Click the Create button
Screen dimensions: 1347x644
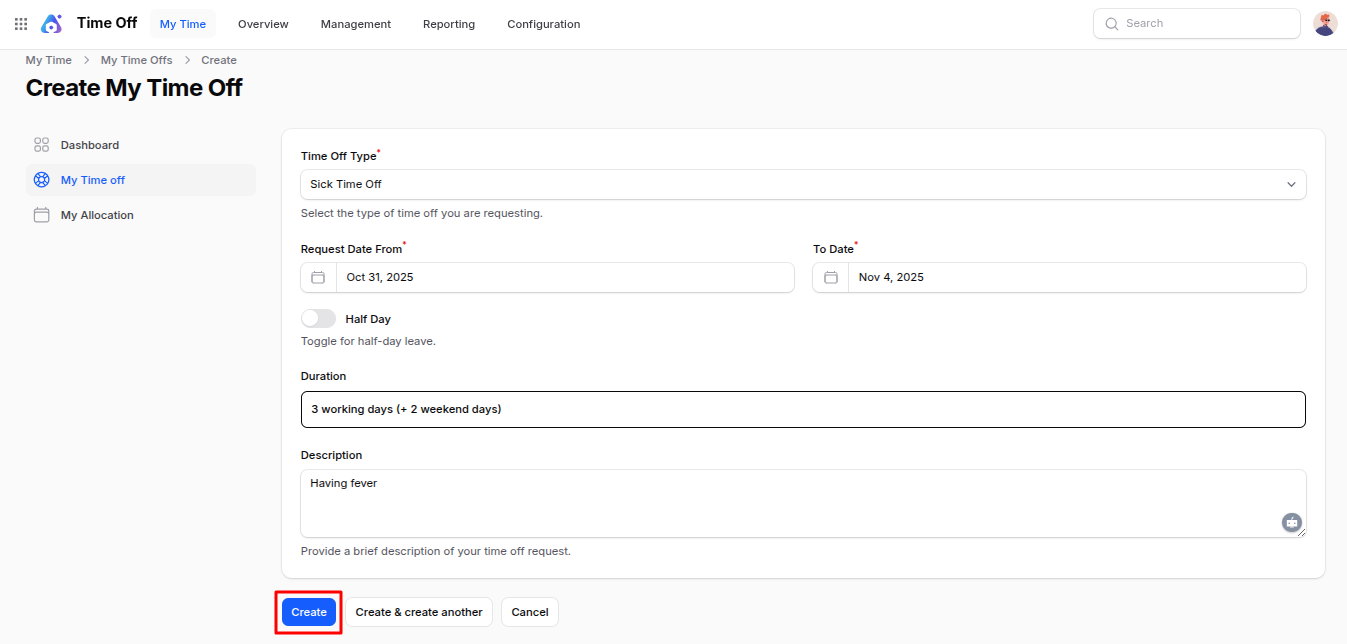click(x=309, y=612)
